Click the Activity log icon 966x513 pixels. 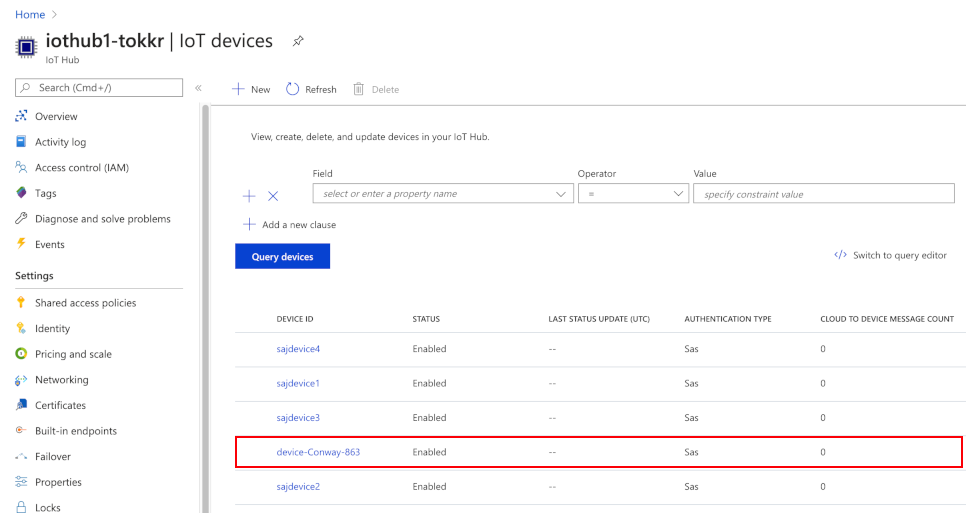pos(22,142)
